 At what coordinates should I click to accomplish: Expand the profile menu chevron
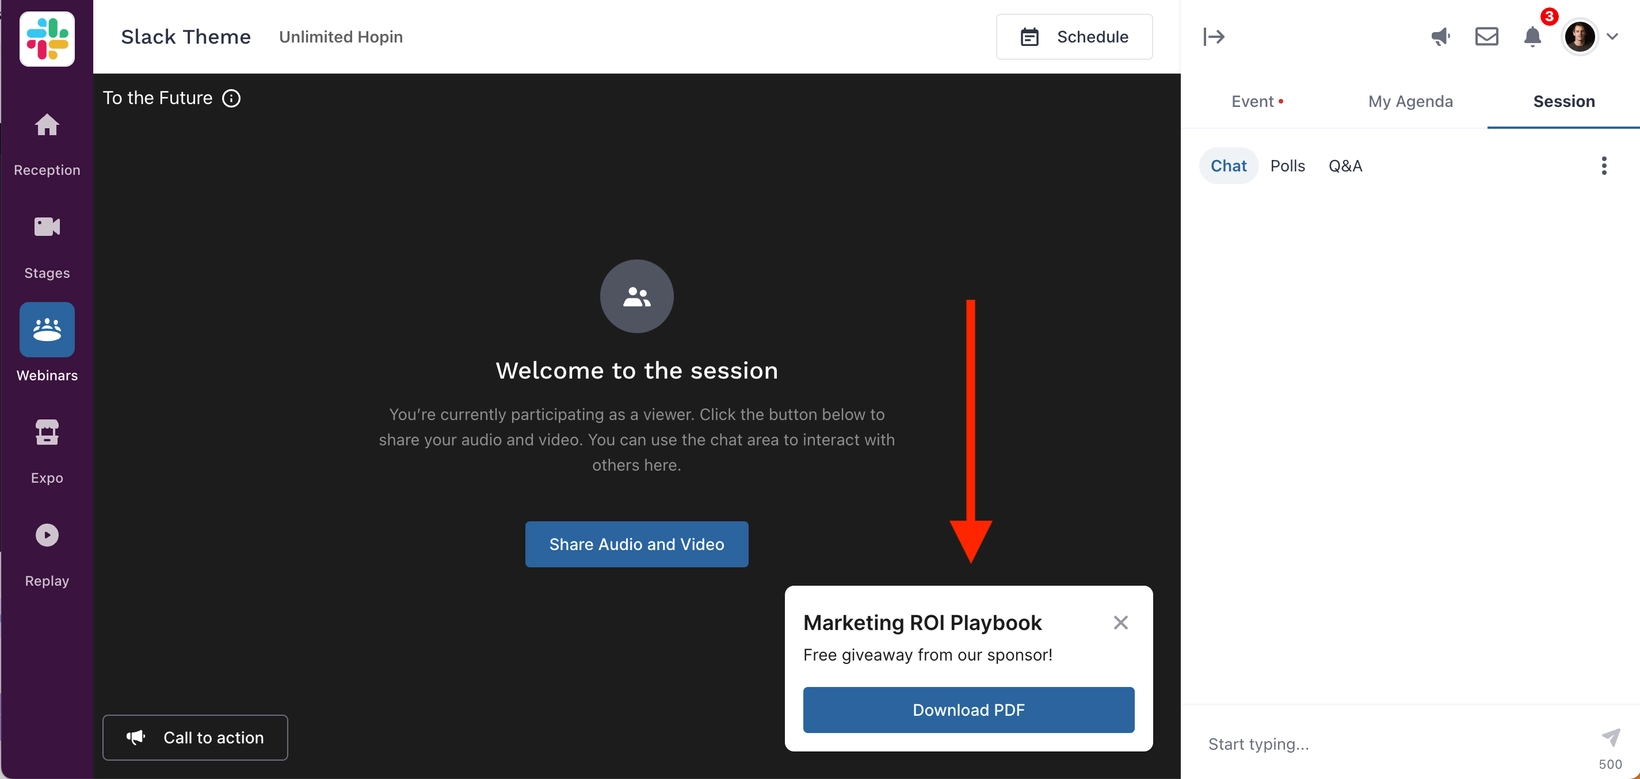(1612, 37)
